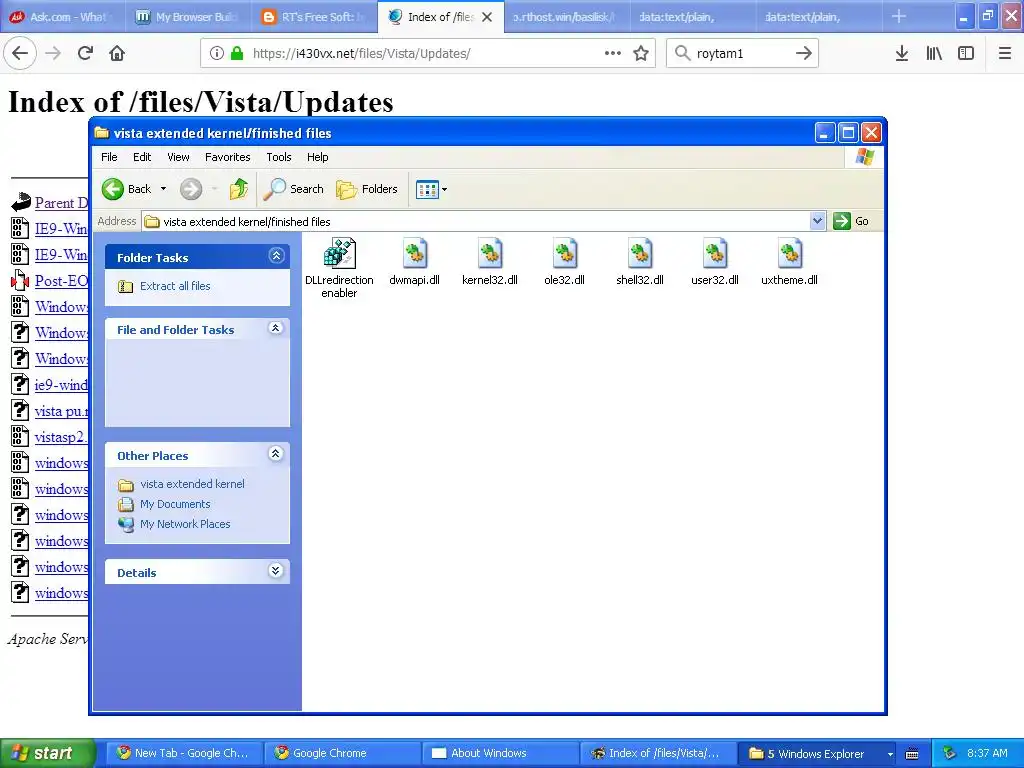Open the Edit menu
This screenshot has width=1024, height=768.
coord(142,157)
